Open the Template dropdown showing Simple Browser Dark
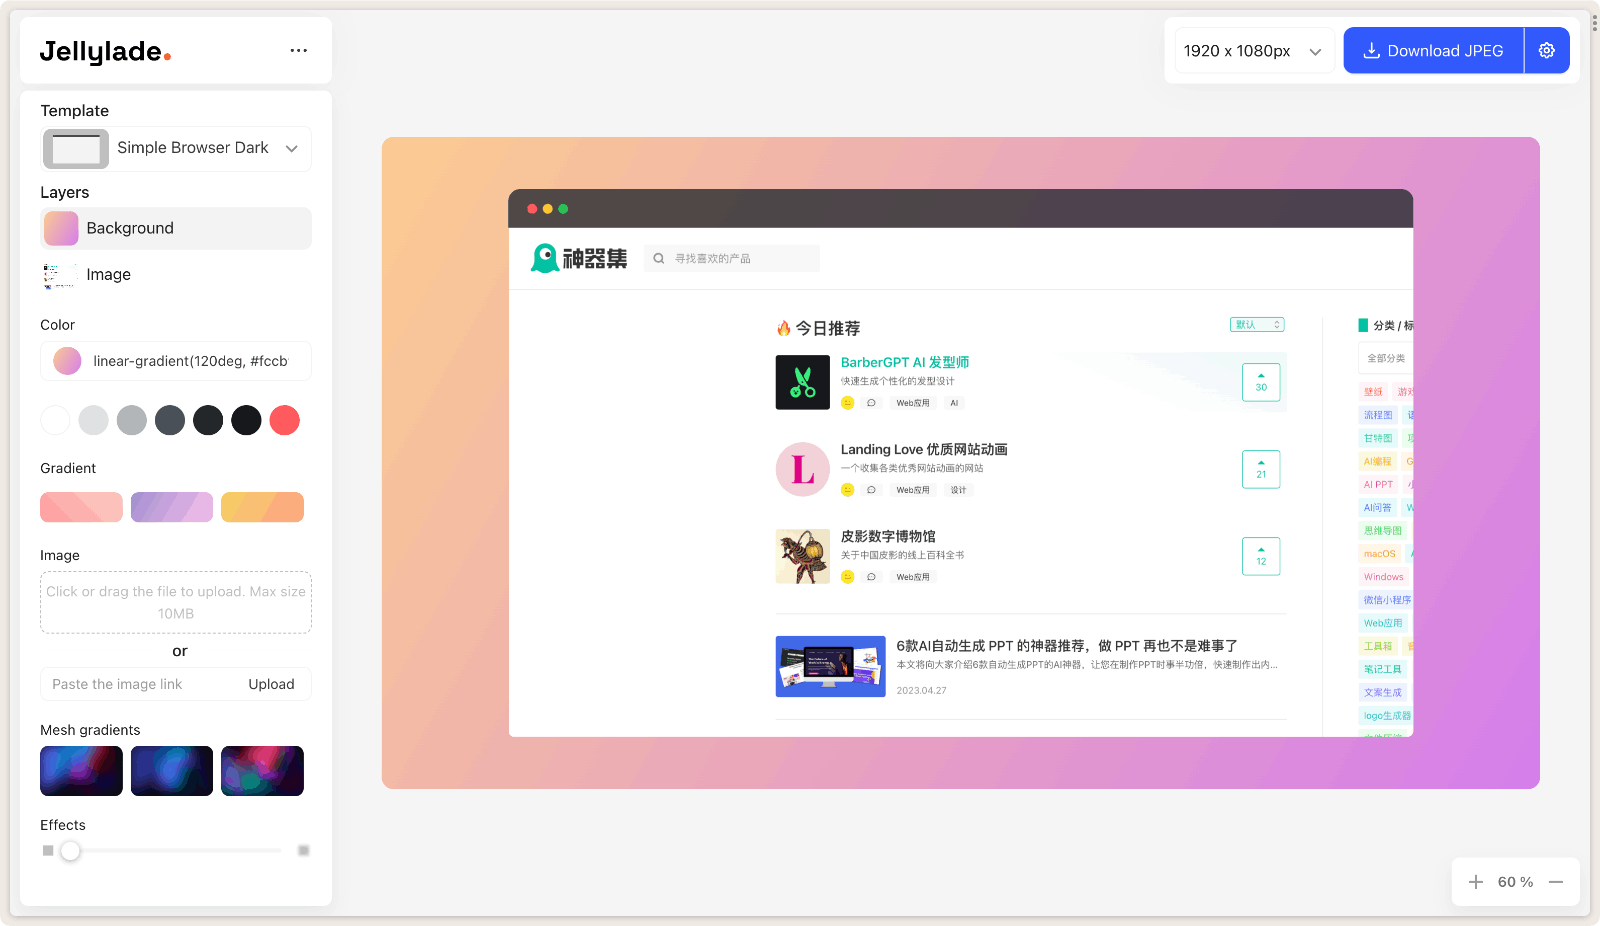The width and height of the screenshot is (1600, 926). coord(175,148)
